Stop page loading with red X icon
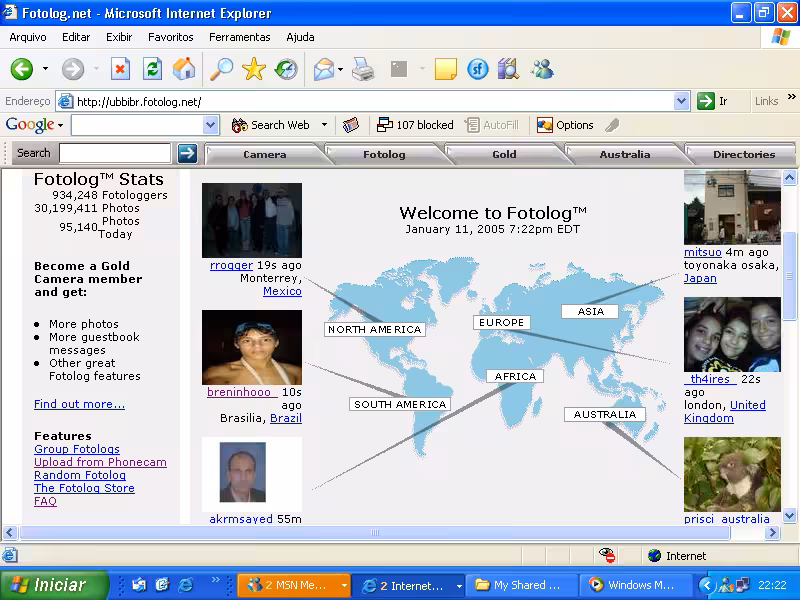This screenshot has width=800, height=600. pos(120,69)
